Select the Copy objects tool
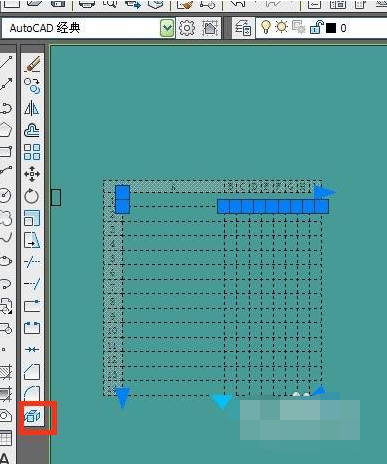This screenshot has width=387, height=464. (32, 85)
